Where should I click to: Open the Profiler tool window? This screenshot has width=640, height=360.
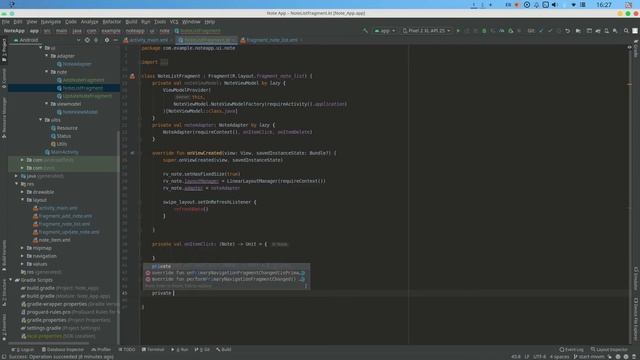coord(101,350)
